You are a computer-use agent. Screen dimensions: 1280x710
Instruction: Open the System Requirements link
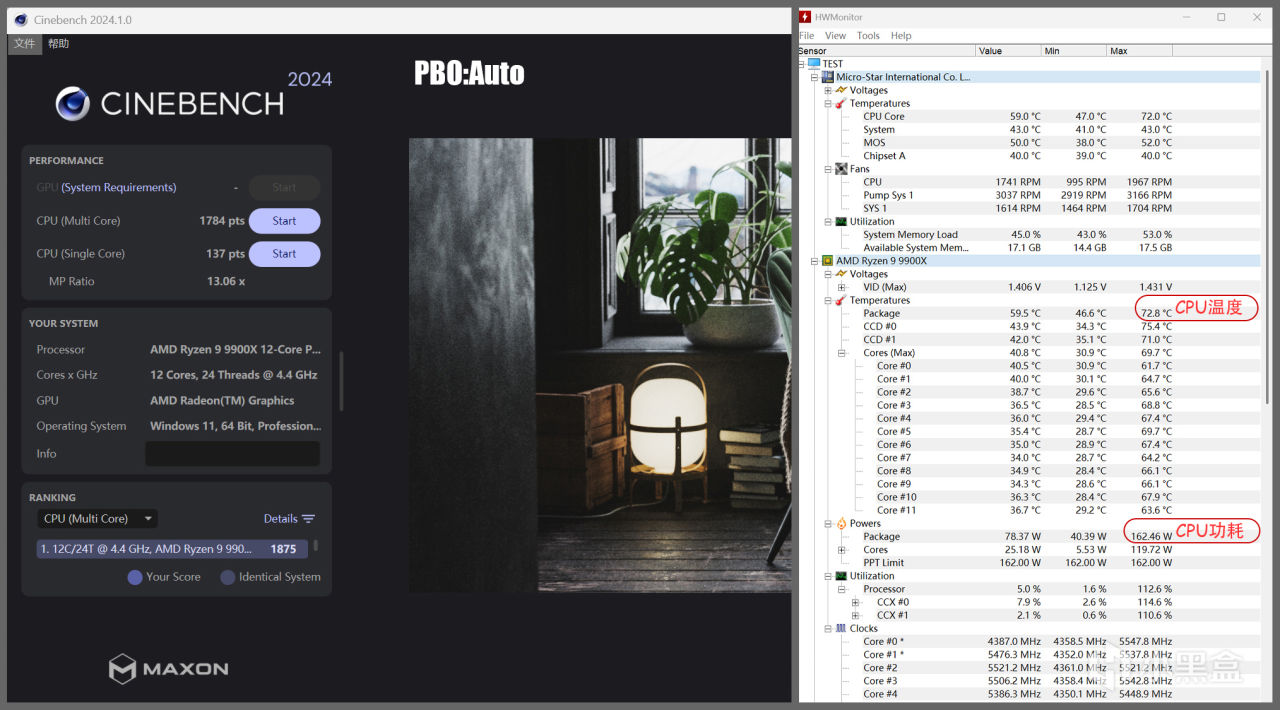coord(119,187)
